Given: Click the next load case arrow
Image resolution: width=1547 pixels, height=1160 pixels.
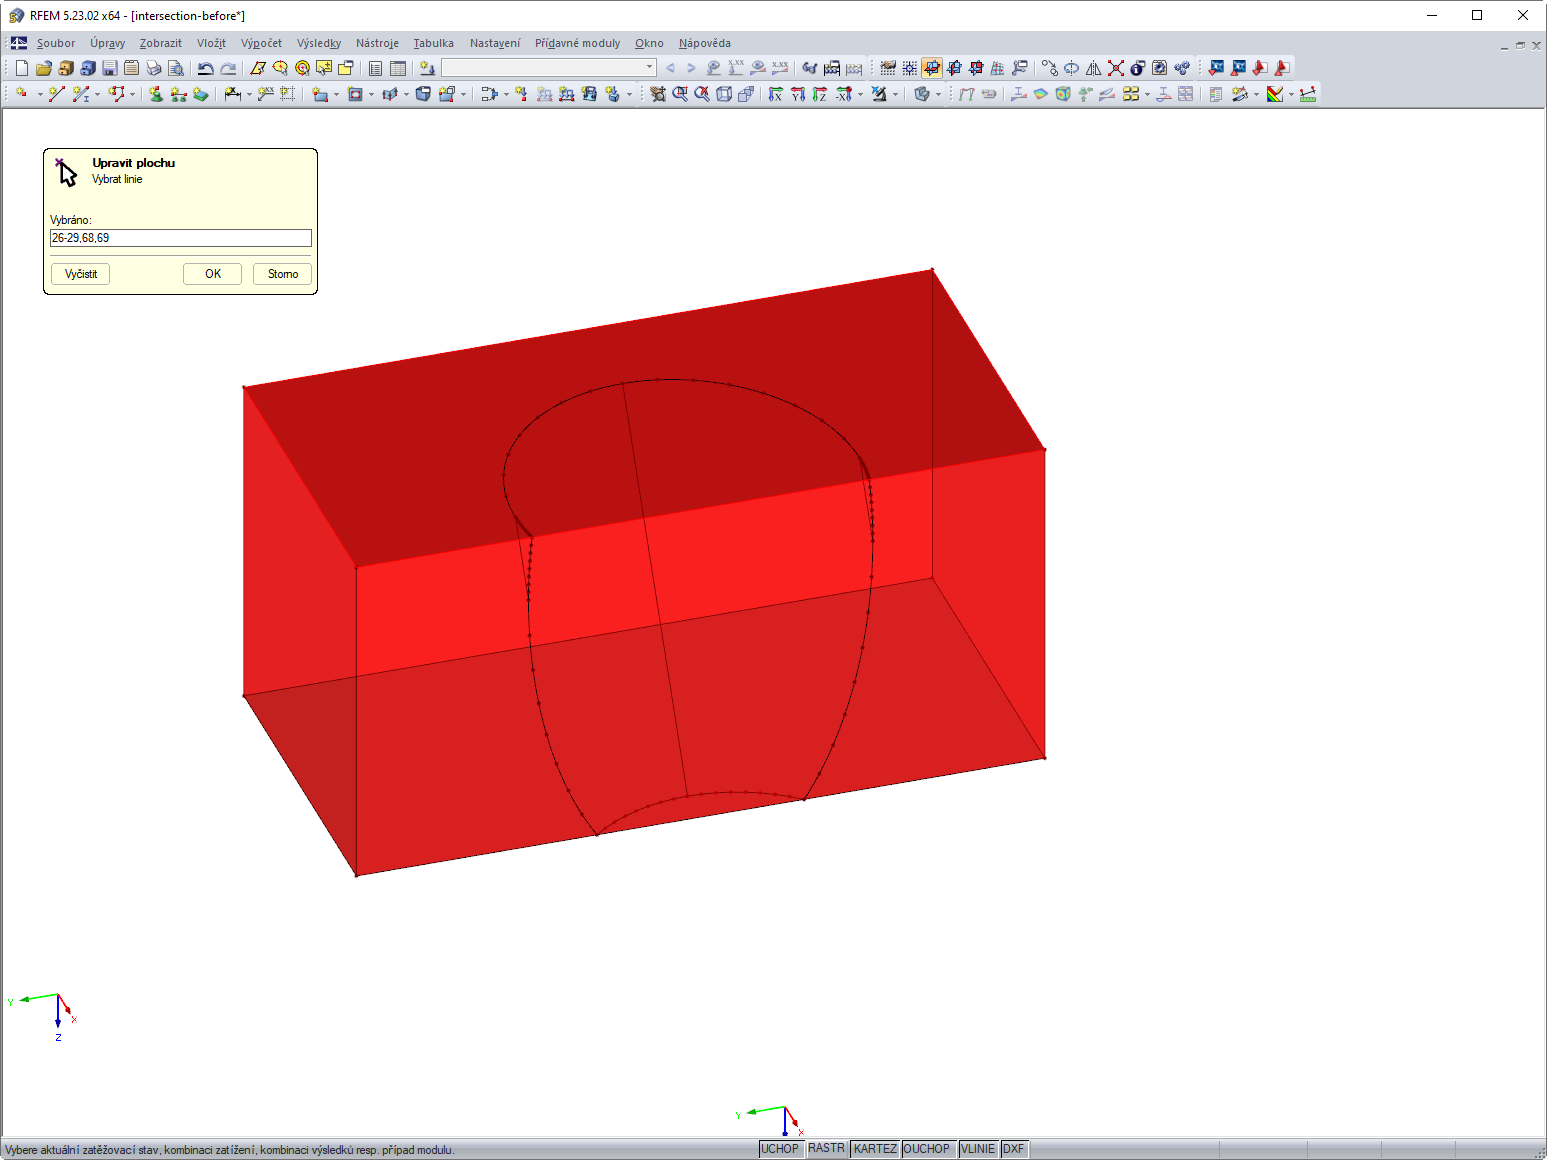Looking at the screenshot, I should [691, 68].
